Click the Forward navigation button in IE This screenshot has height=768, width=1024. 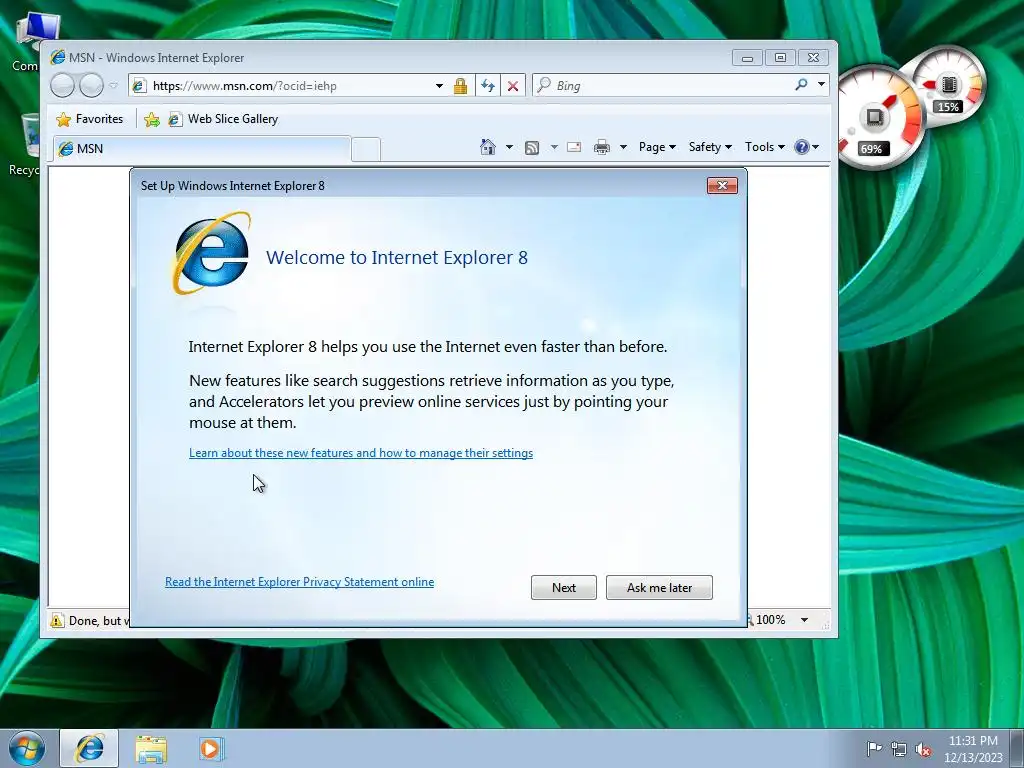tap(91, 86)
